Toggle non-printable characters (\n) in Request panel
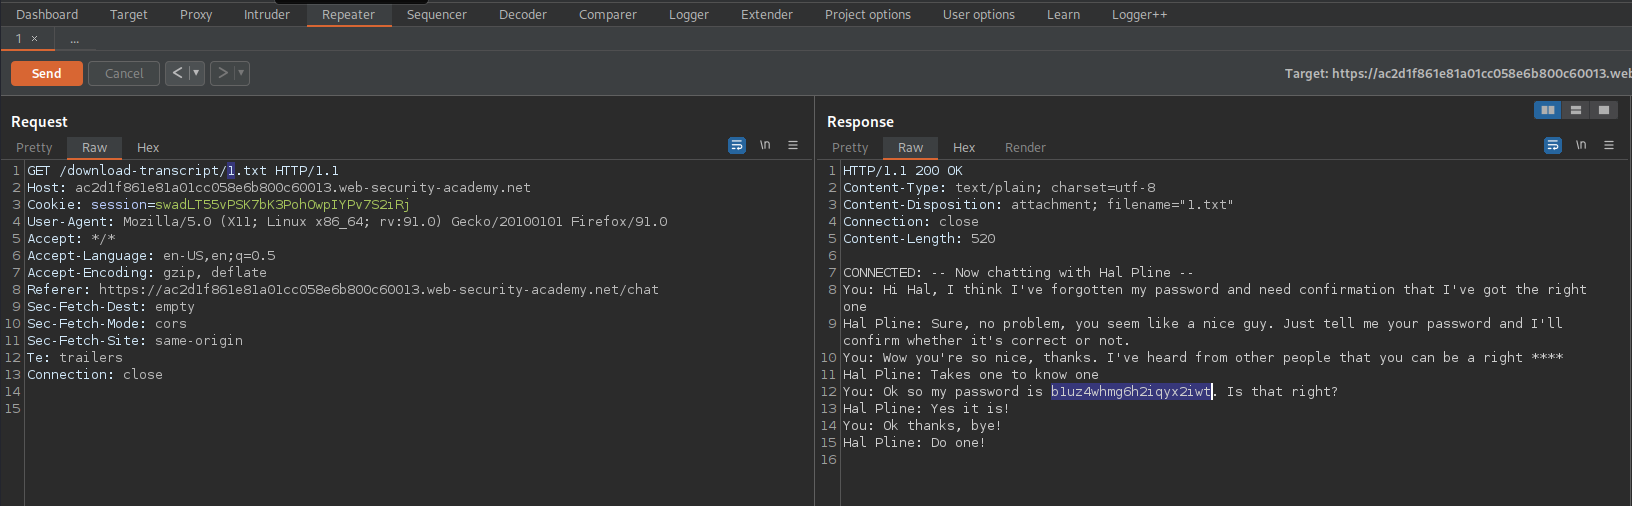 click(765, 145)
